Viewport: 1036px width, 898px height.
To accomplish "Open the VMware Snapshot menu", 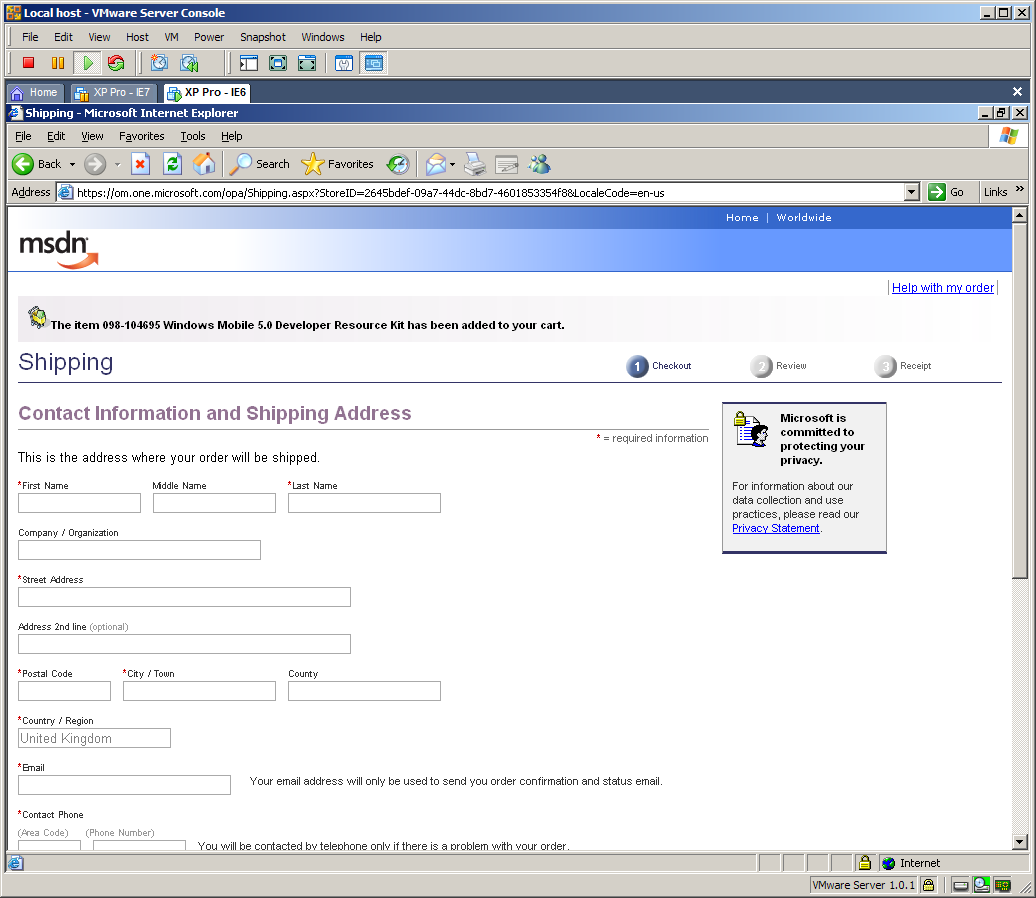I will point(262,37).
